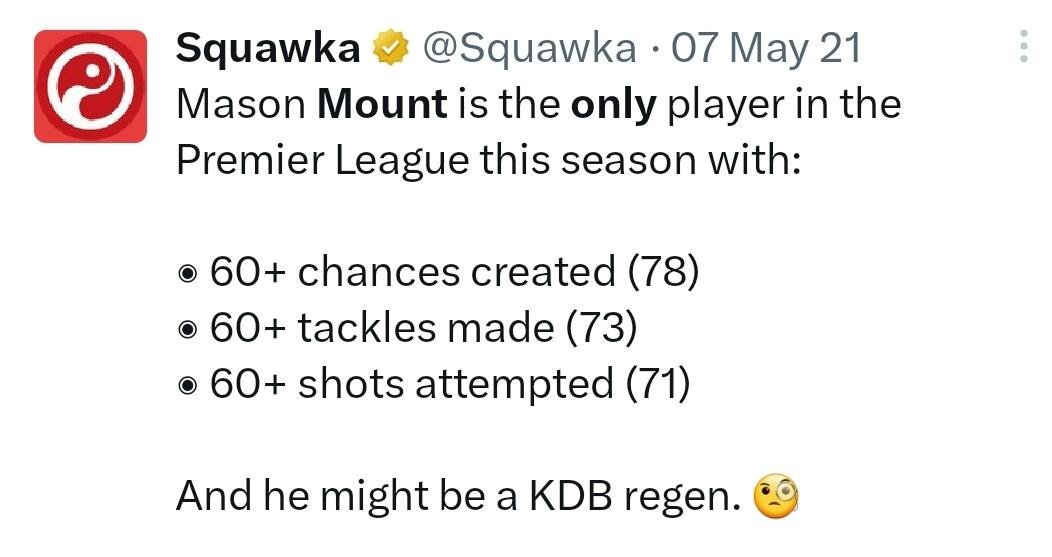The height and width of the screenshot is (557, 1052).
Task: Click the bullet beside tackles made
Action: coord(188,328)
